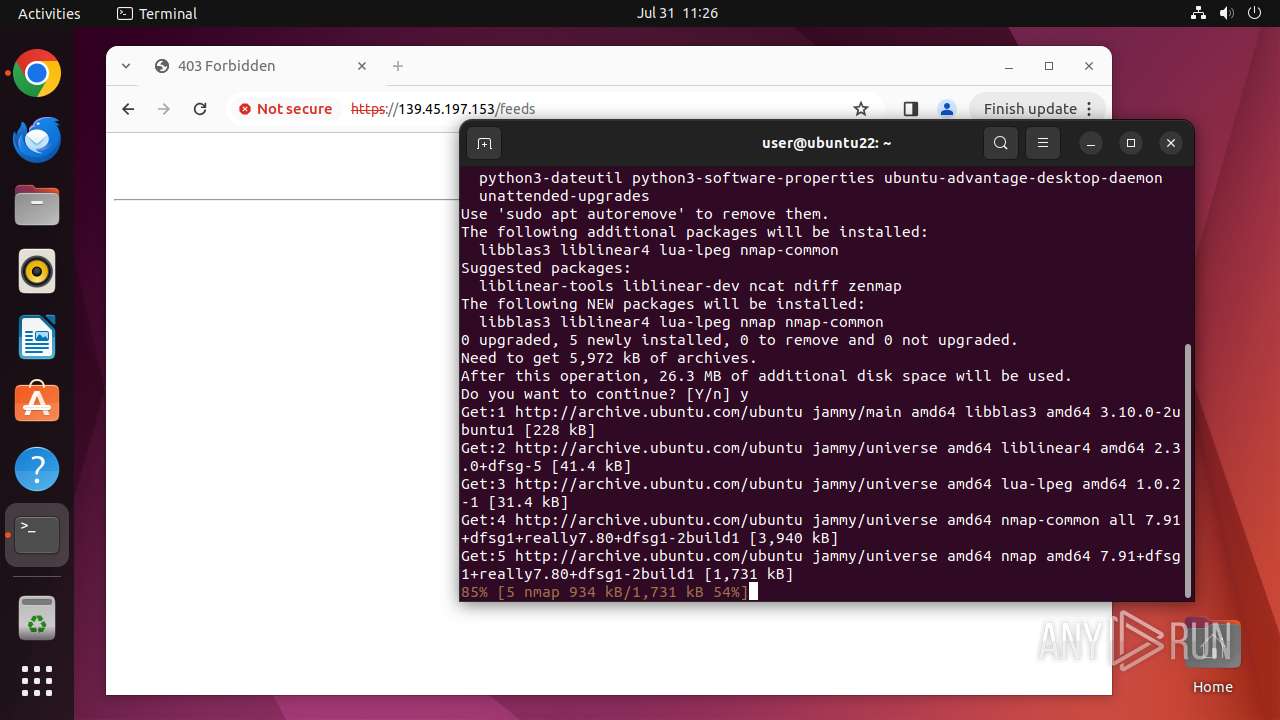1280x720 pixels.
Task: Open Rhythmbox music player in dock
Action: click(x=37, y=271)
